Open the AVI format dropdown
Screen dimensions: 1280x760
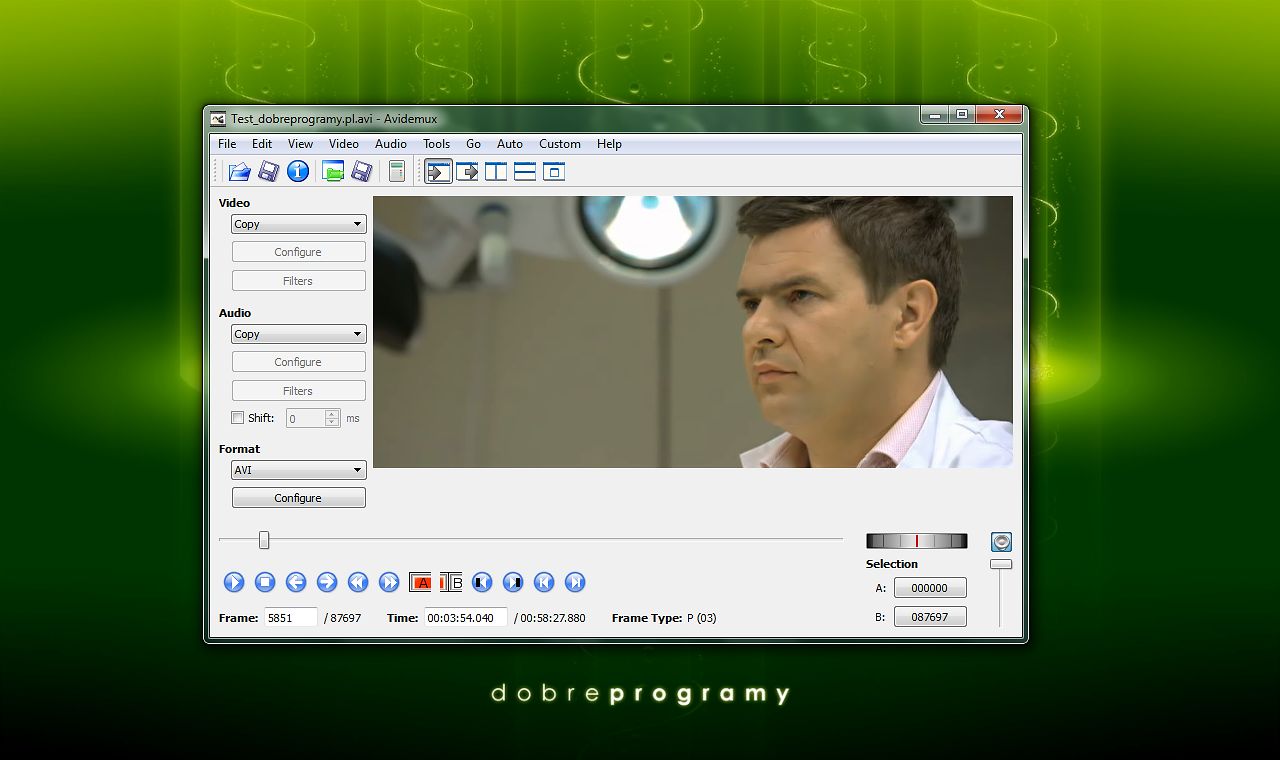coord(298,470)
